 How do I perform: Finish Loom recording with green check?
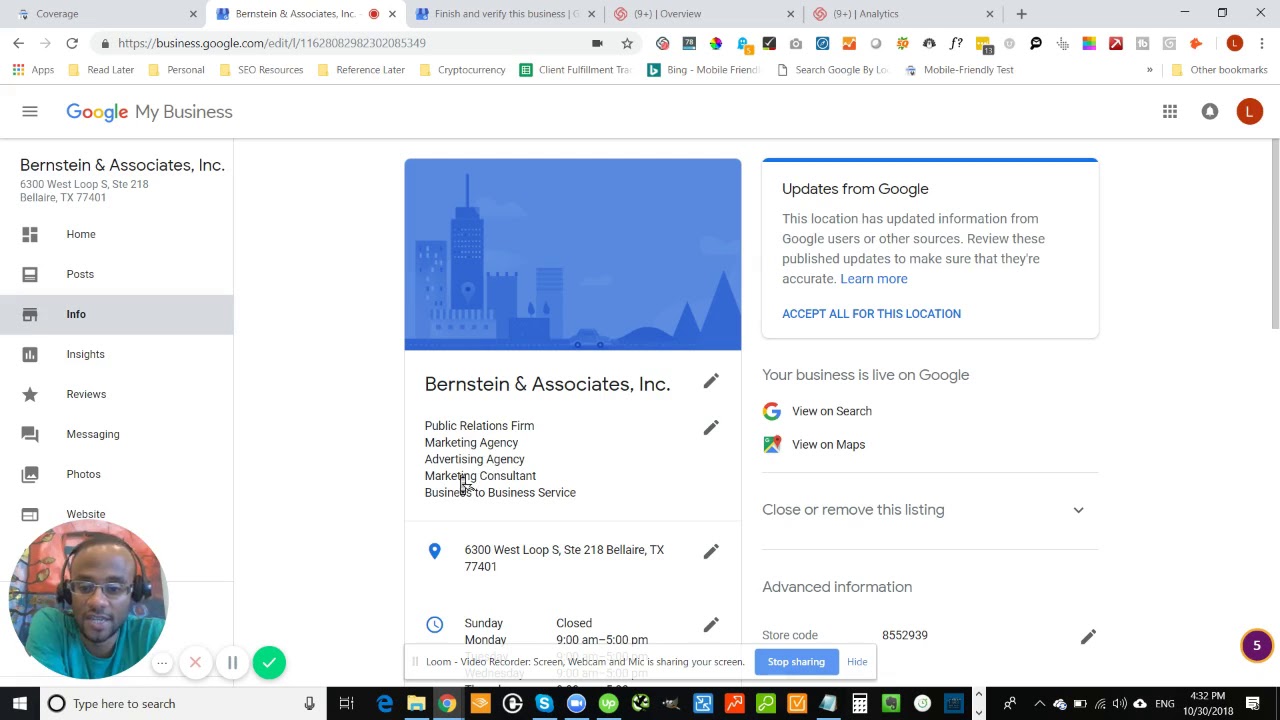point(269,662)
